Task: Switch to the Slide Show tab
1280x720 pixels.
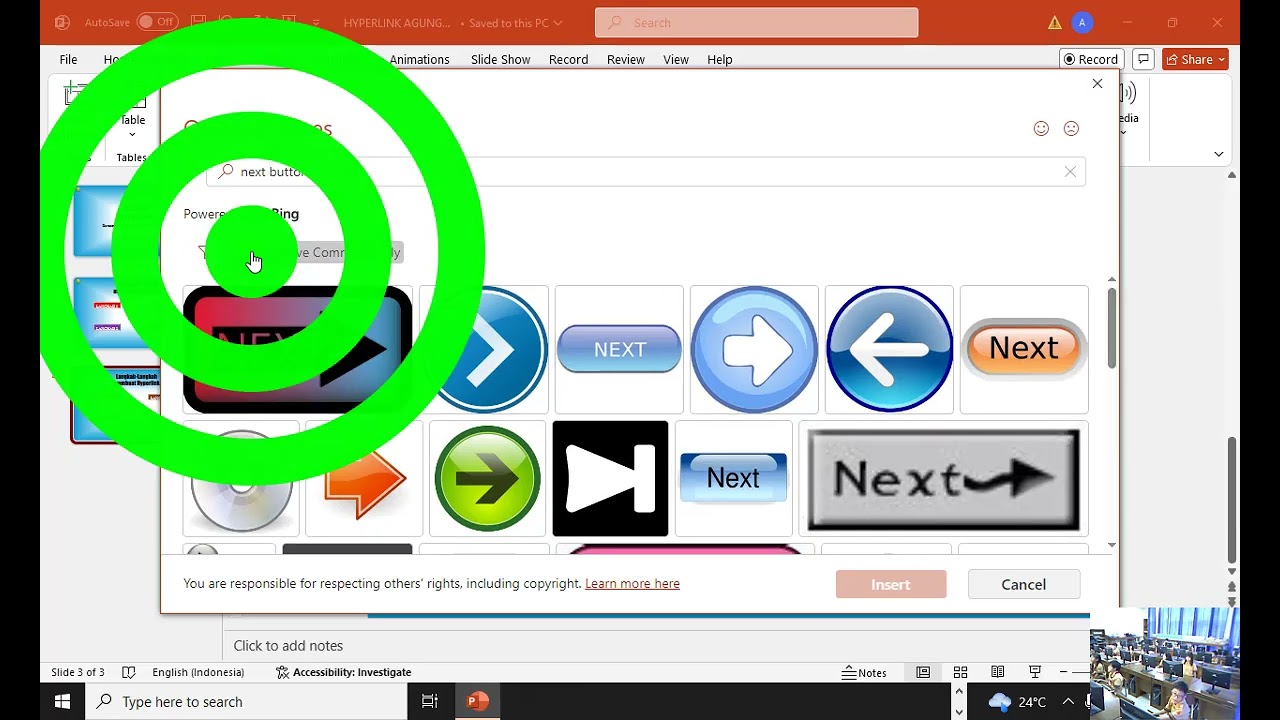Action: (x=500, y=59)
